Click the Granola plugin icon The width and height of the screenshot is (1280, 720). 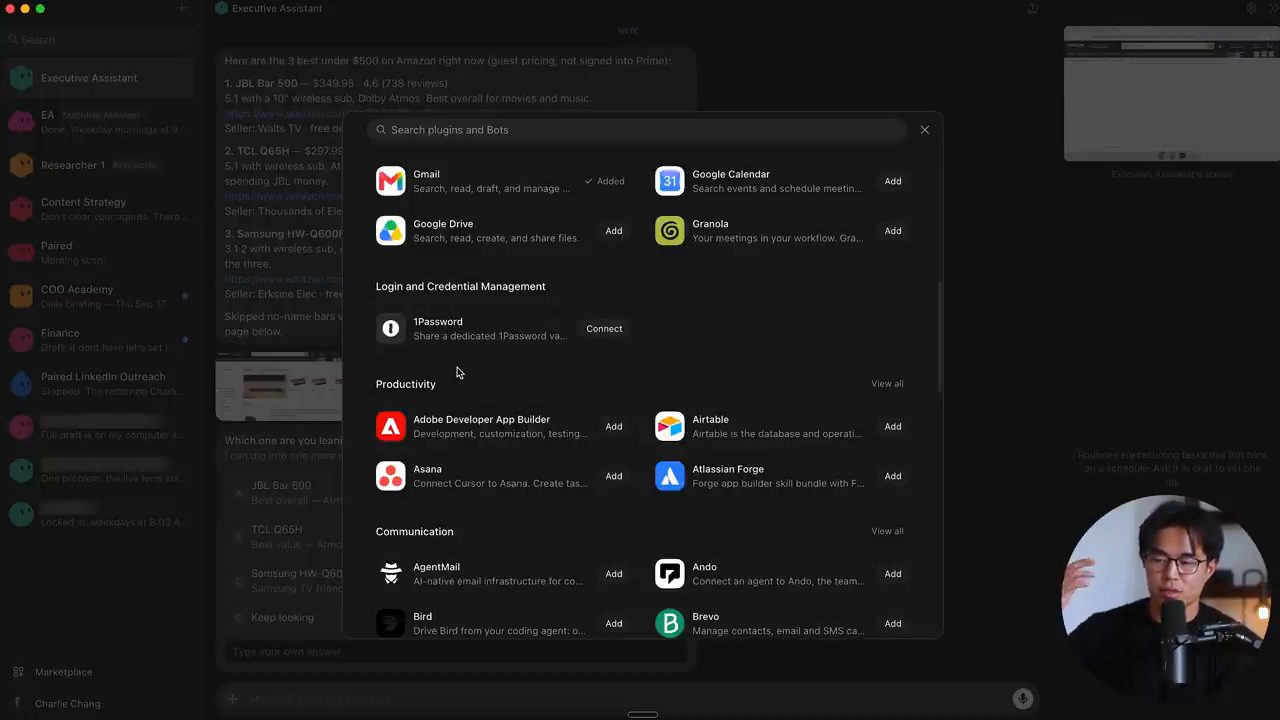669,231
